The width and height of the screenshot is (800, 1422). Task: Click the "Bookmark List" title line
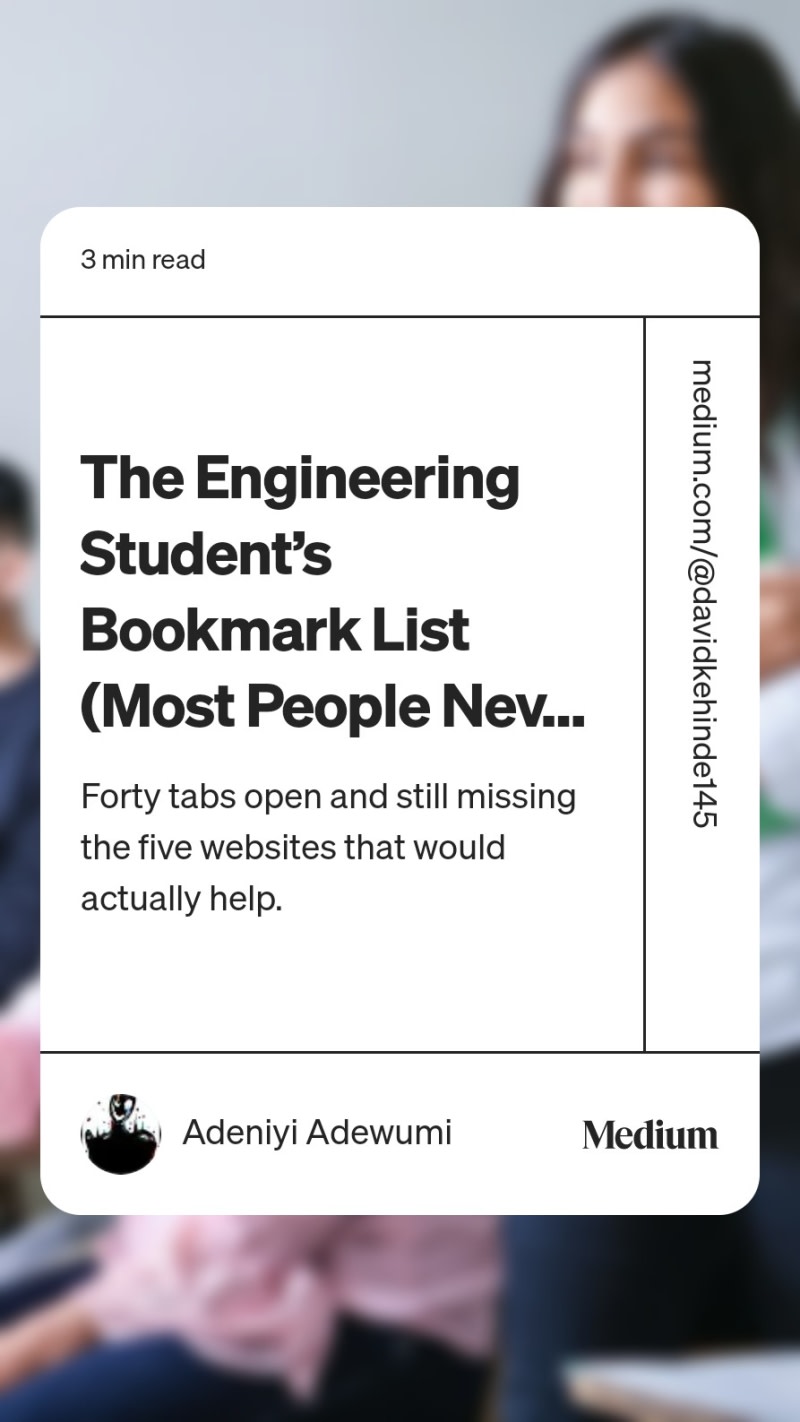(274, 629)
